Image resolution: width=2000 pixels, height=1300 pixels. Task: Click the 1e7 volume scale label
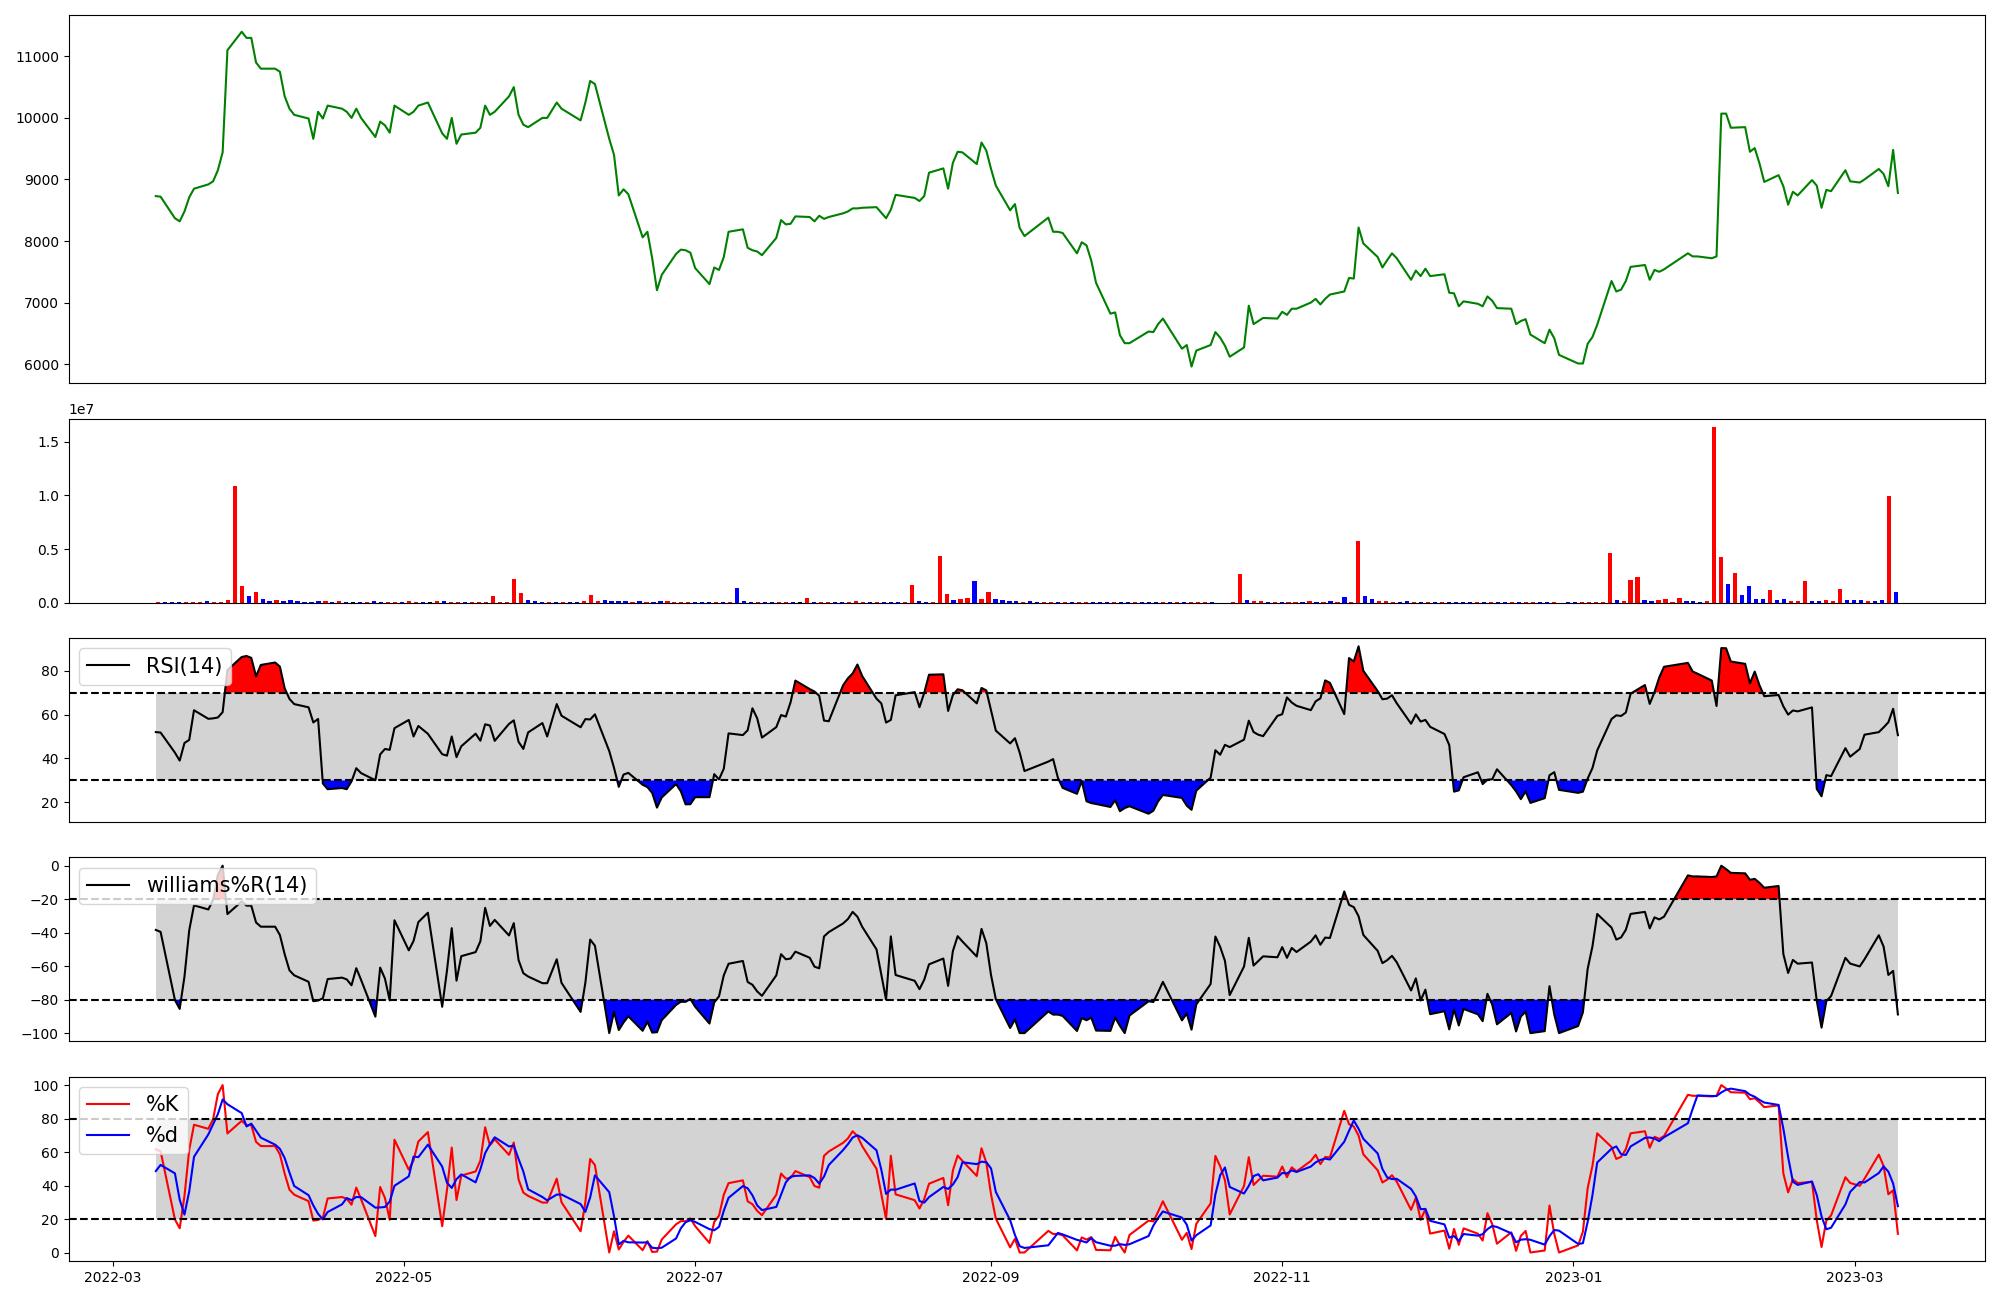click(x=81, y=409)
